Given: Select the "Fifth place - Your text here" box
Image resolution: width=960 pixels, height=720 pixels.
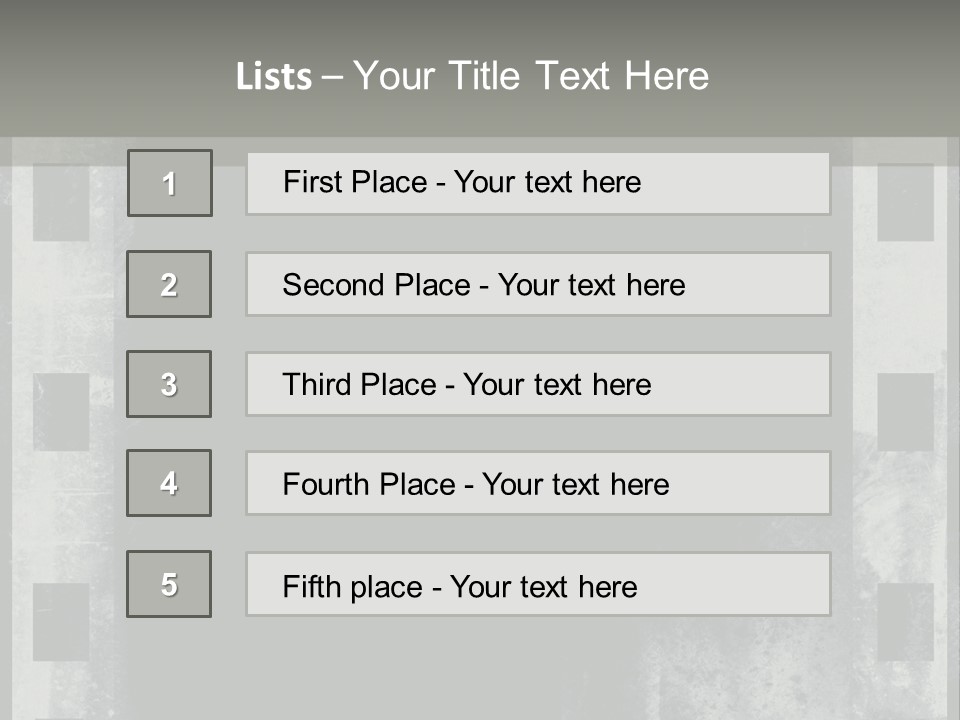Looking at the screenshot, I should point(538,584).
